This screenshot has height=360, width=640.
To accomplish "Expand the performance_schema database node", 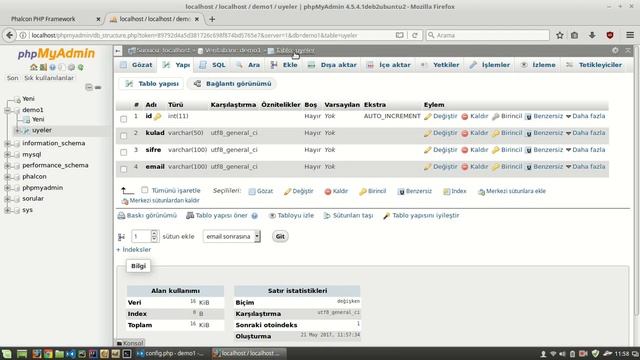I will [7, 165].
